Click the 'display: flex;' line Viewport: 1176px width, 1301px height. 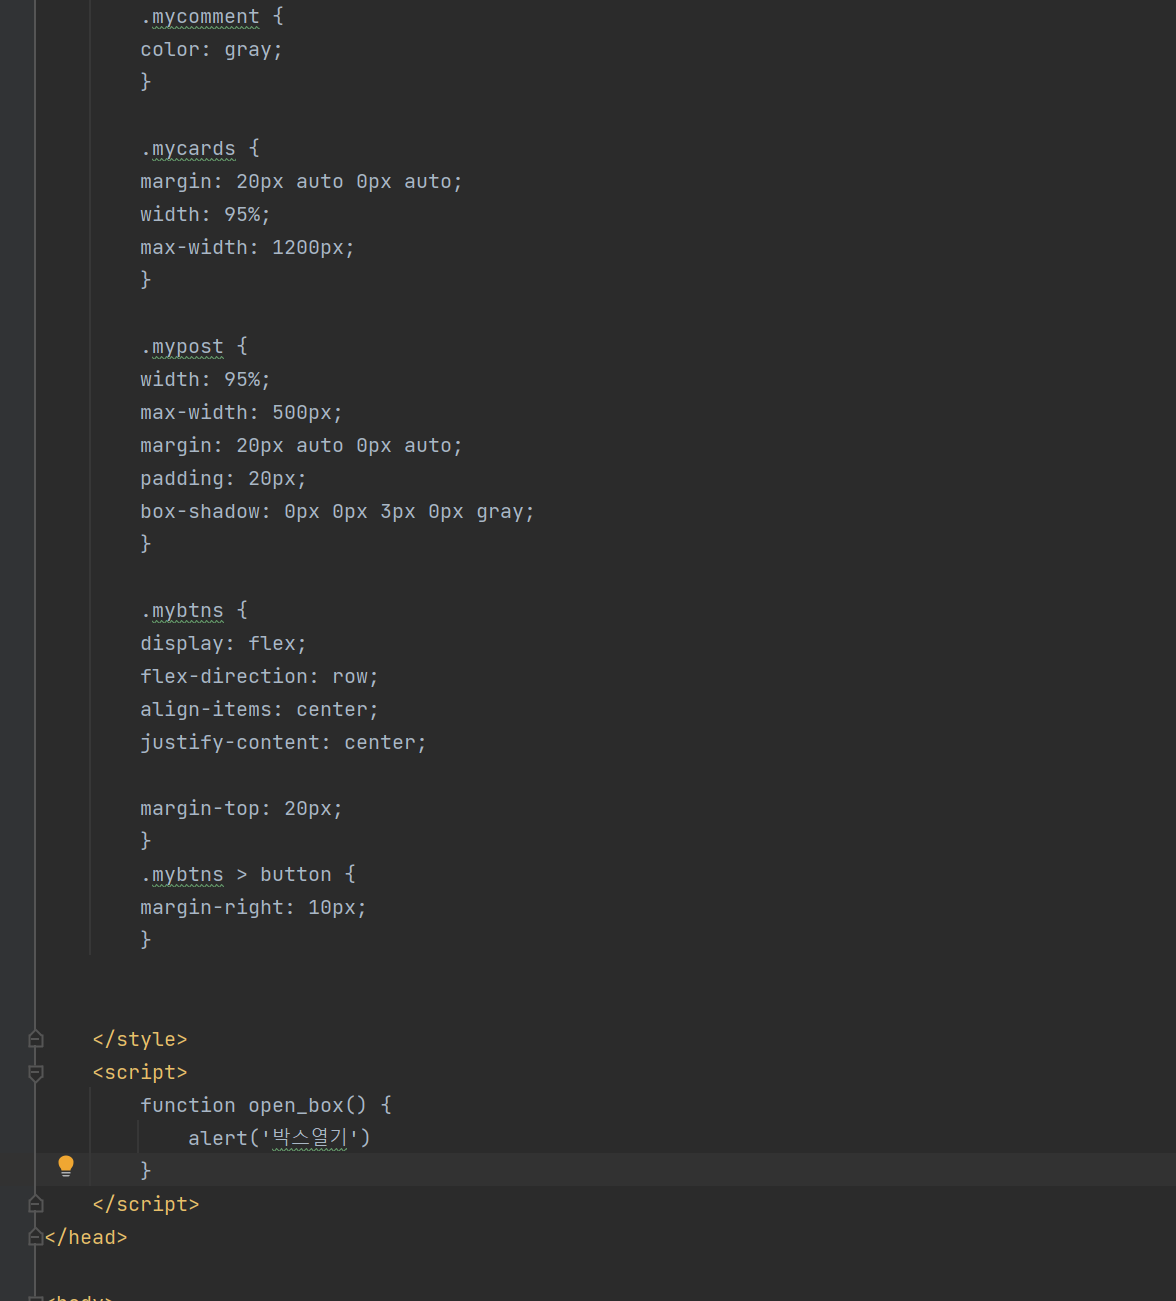coord(223,644)
